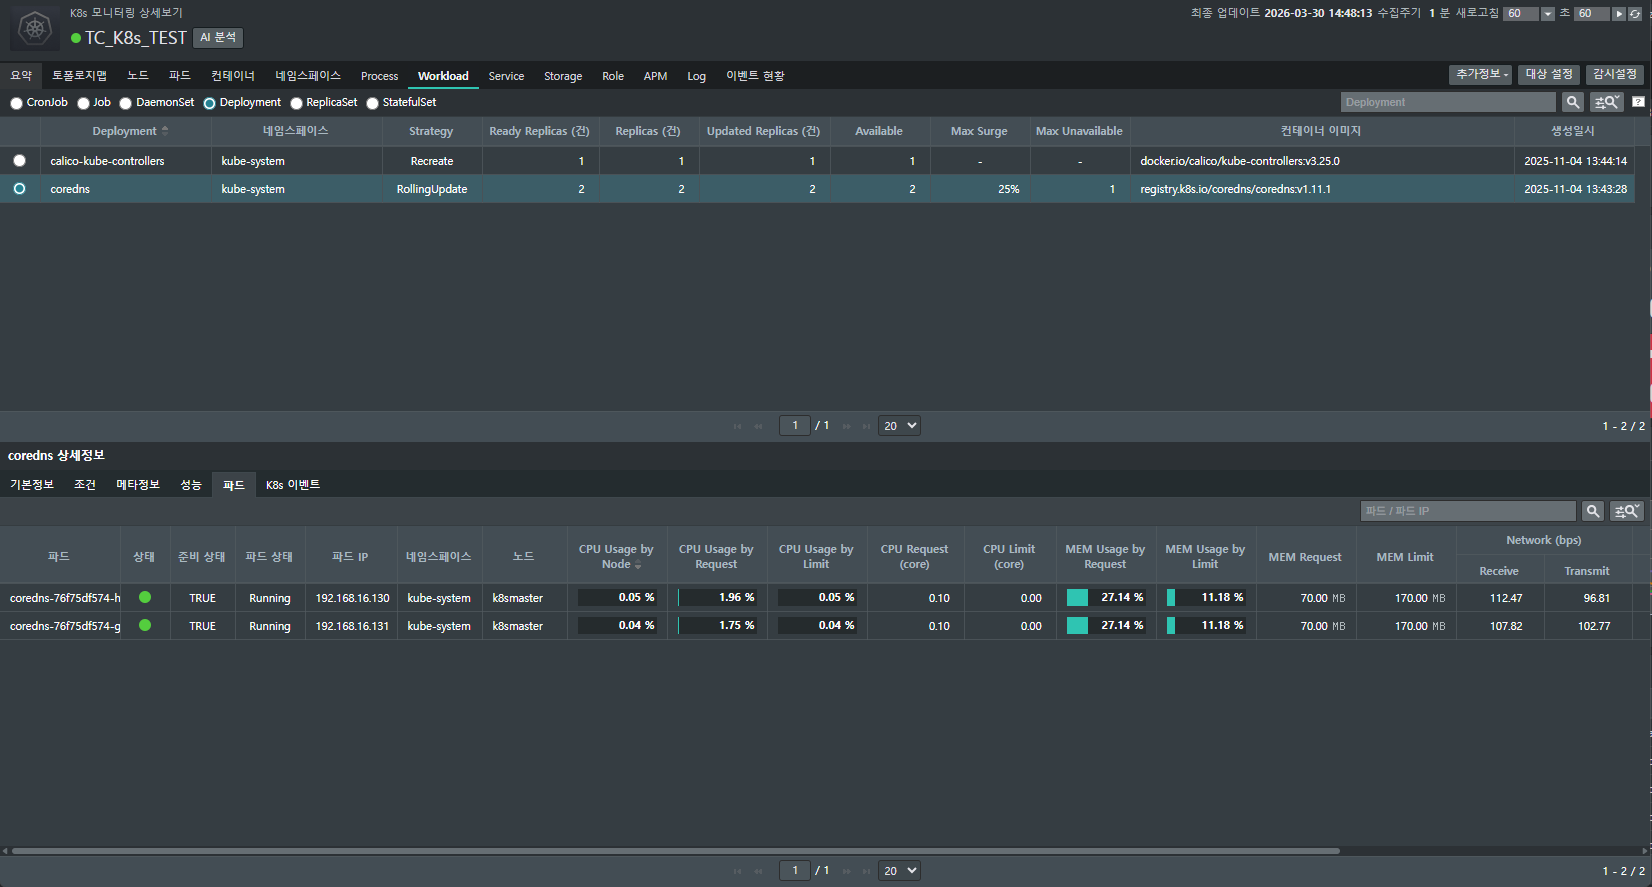
Task: Click the 파드 / 파드 IP search field
Action: coord(1467,511)
